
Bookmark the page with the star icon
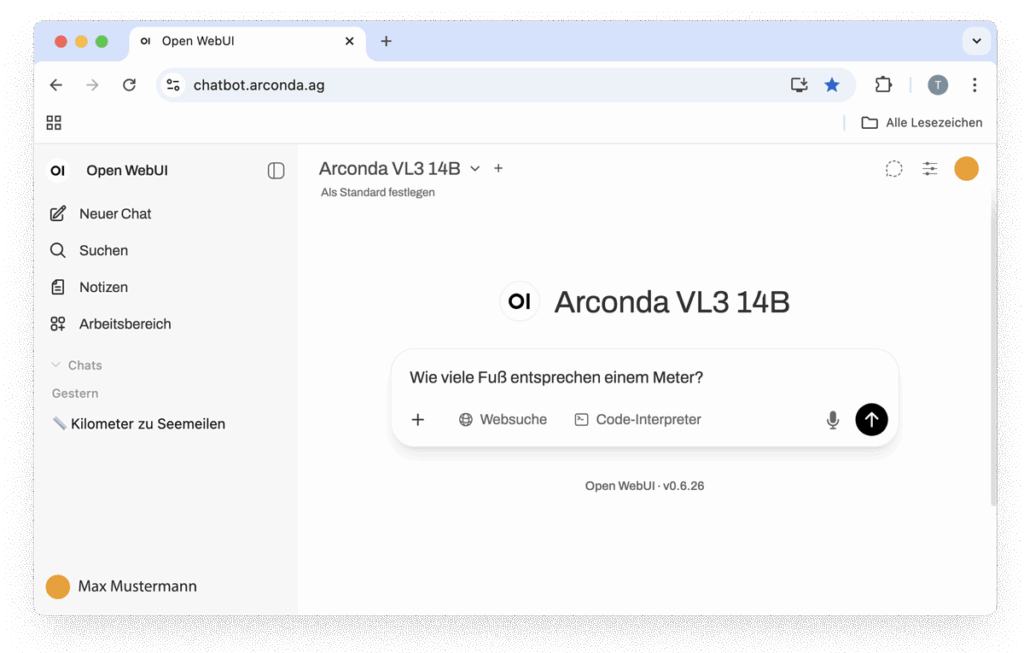click(x=832, y=85)
